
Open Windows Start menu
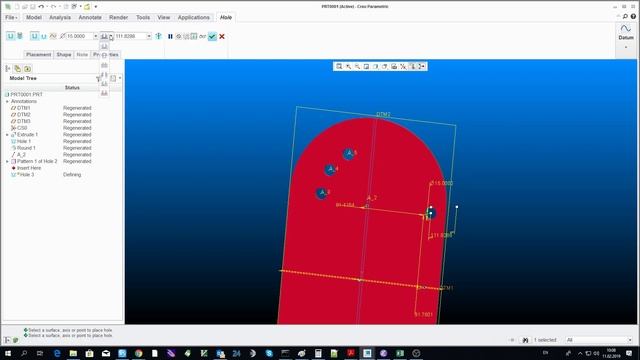7,353
